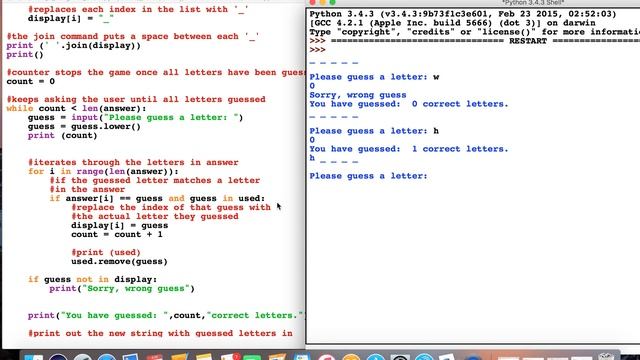Click the "#in the answer" comment line
The image size is (640, 360).
point(87,189)
